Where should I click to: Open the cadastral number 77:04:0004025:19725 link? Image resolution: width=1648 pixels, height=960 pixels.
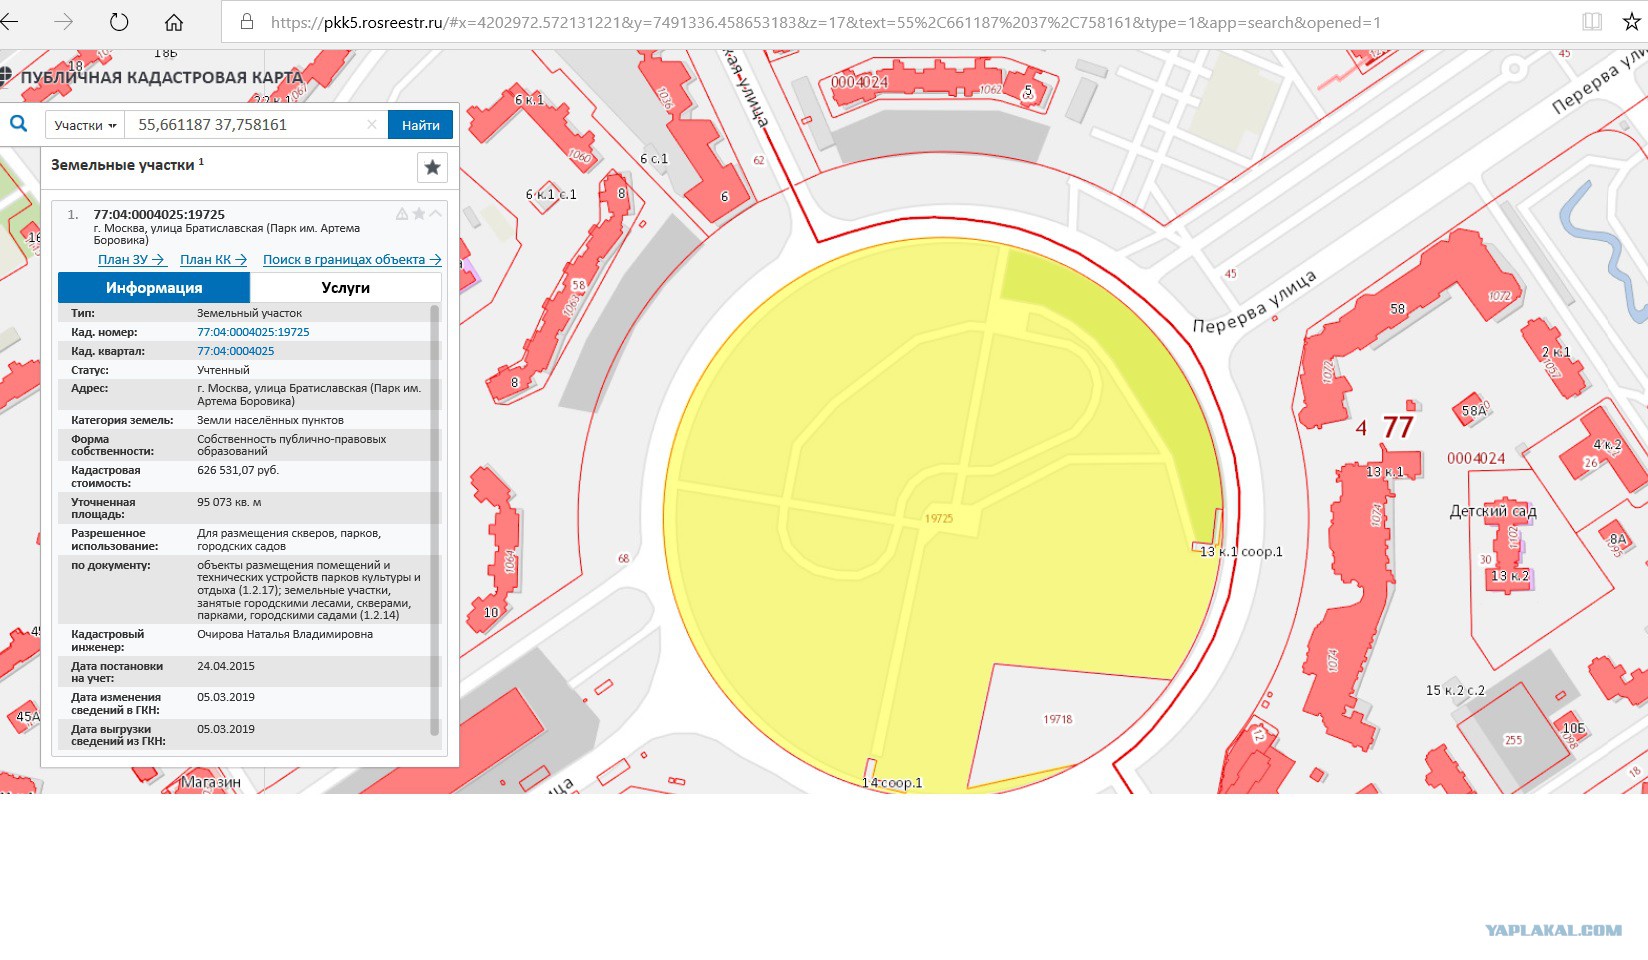pyautogui.click(x=253, y=332)
